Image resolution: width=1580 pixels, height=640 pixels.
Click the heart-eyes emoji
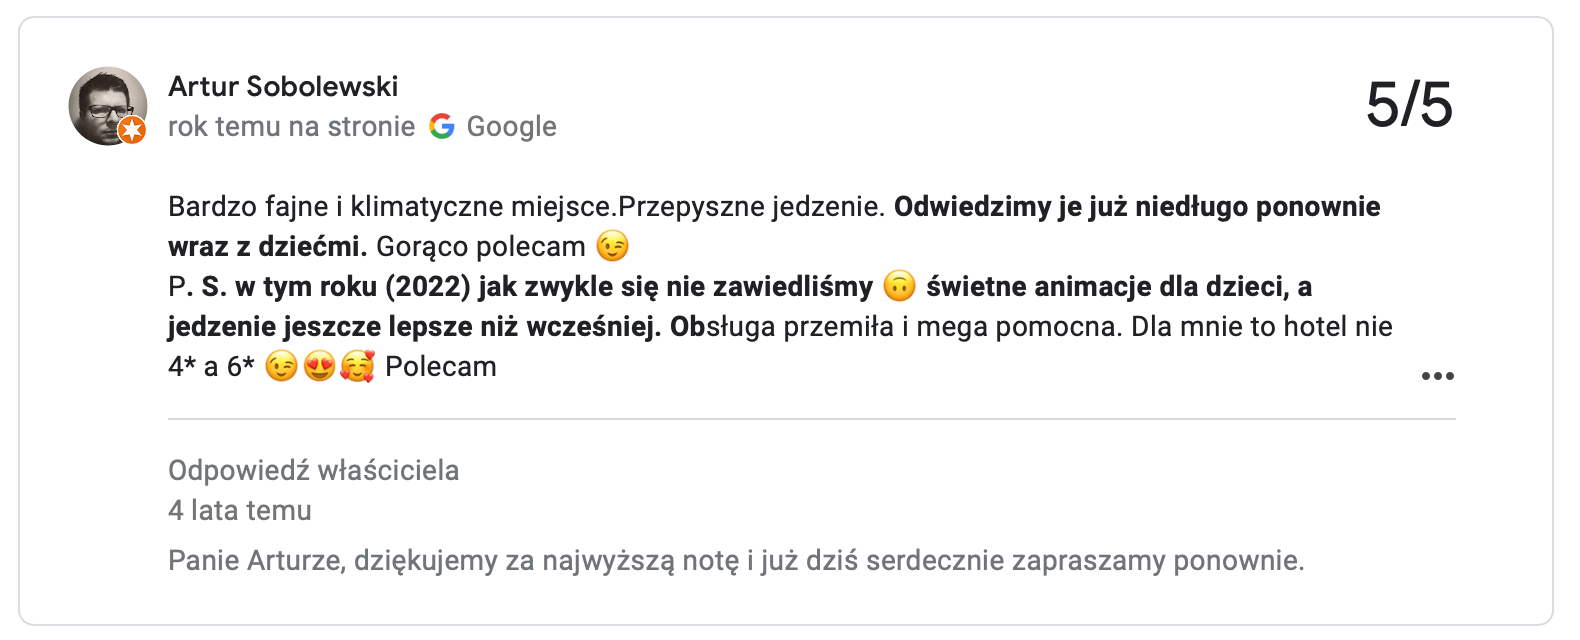[319, 367]
